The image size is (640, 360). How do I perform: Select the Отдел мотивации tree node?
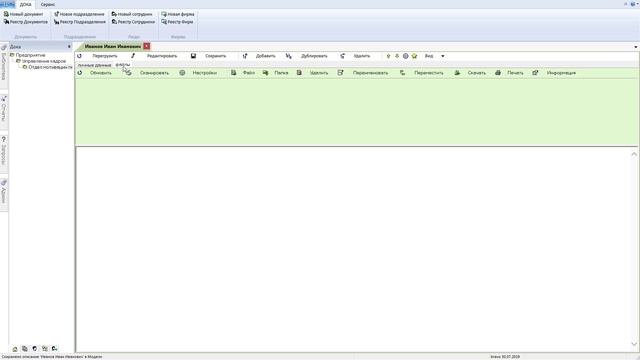[x=50, y=67]
